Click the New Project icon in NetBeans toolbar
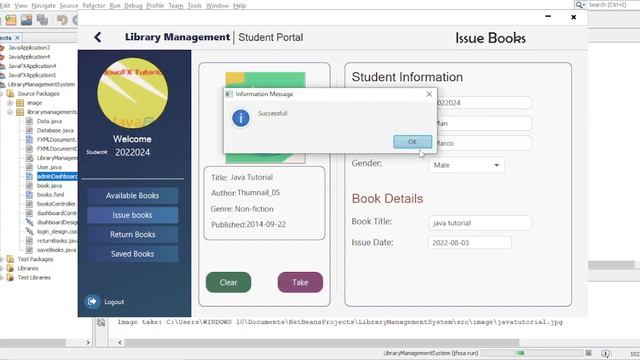640x360 pixels. 11,20
